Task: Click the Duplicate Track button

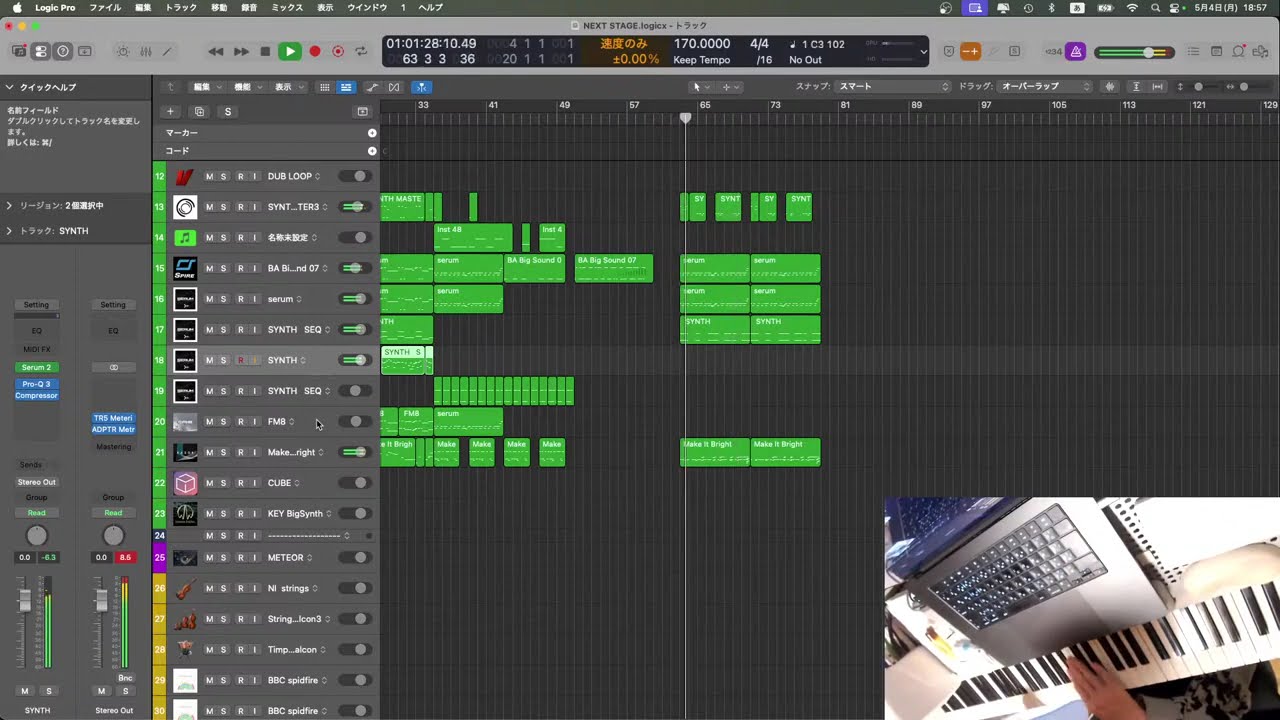Action: 199,111
